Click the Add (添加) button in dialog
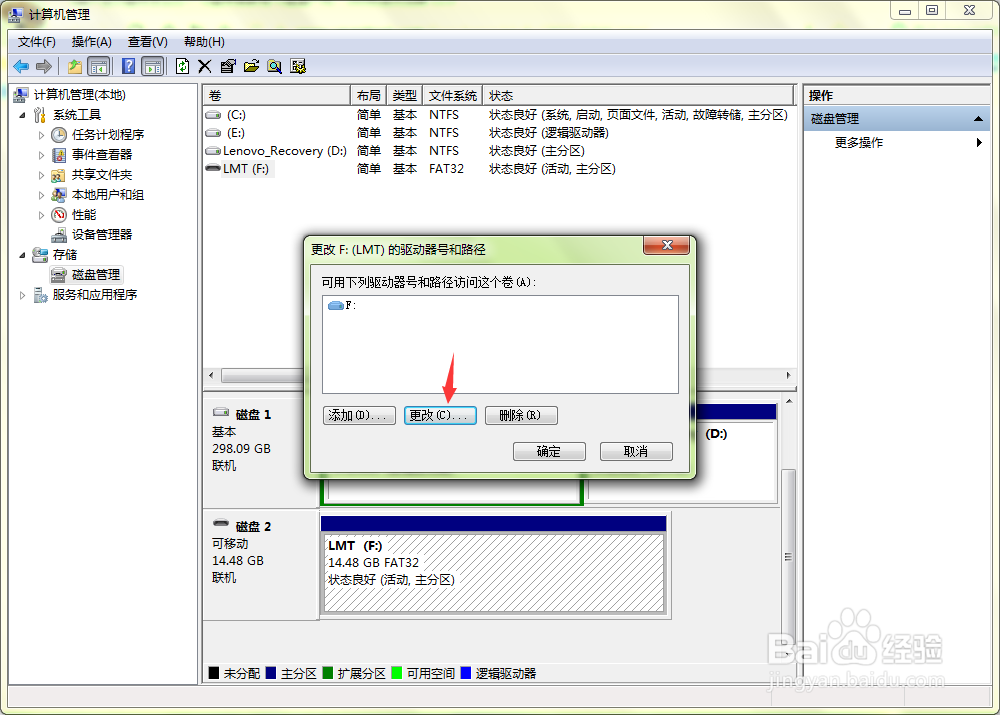1000x715 pixels. pos(359,415)
